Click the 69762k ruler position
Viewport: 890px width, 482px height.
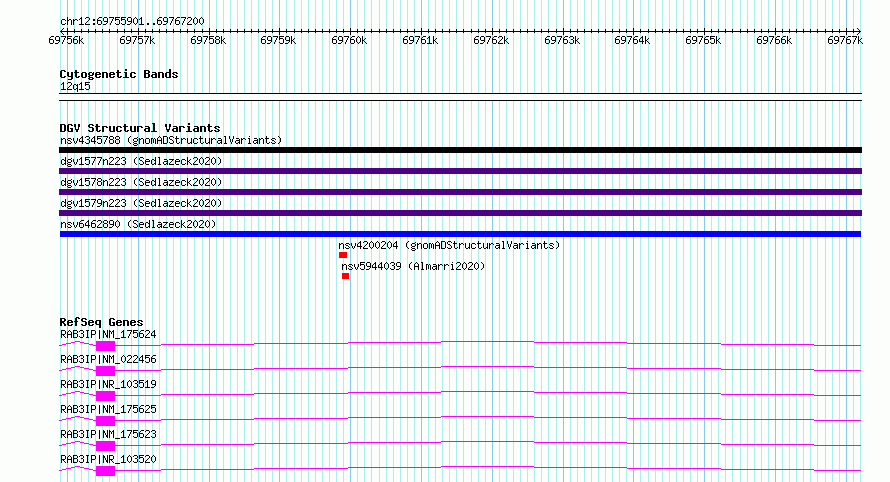click(491, 40)
